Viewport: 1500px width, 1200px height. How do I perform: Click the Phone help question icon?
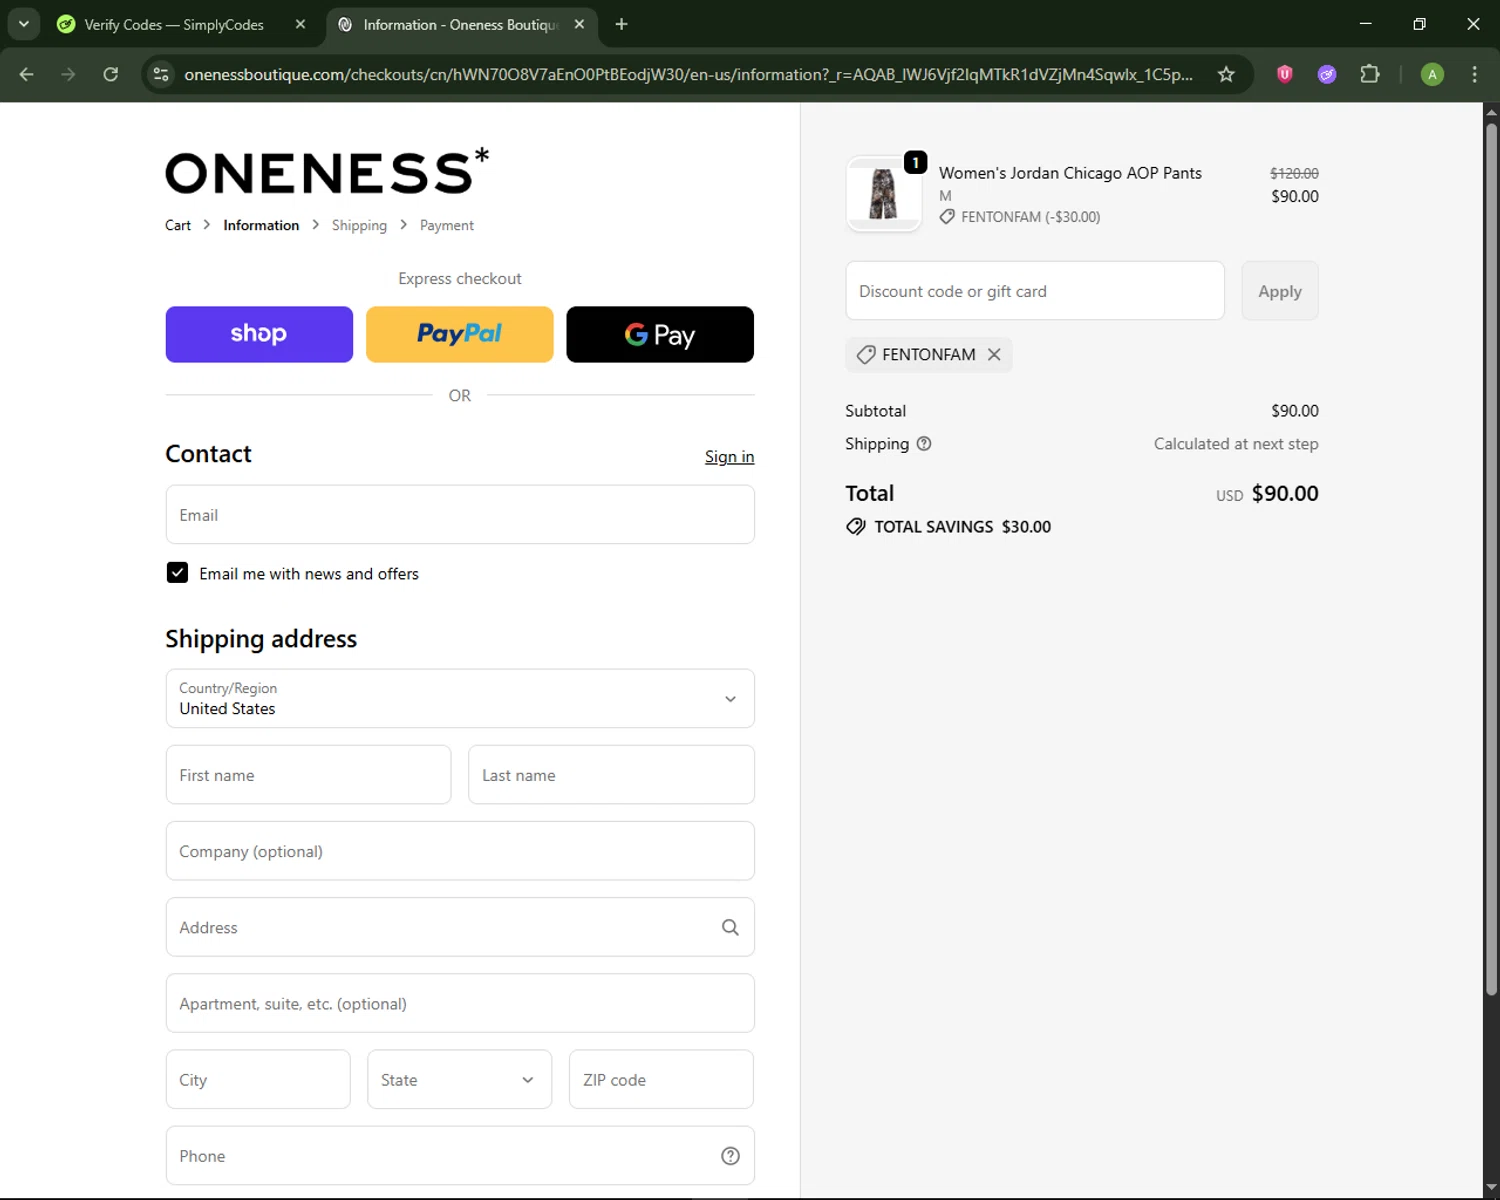(x=730, y=1156)
